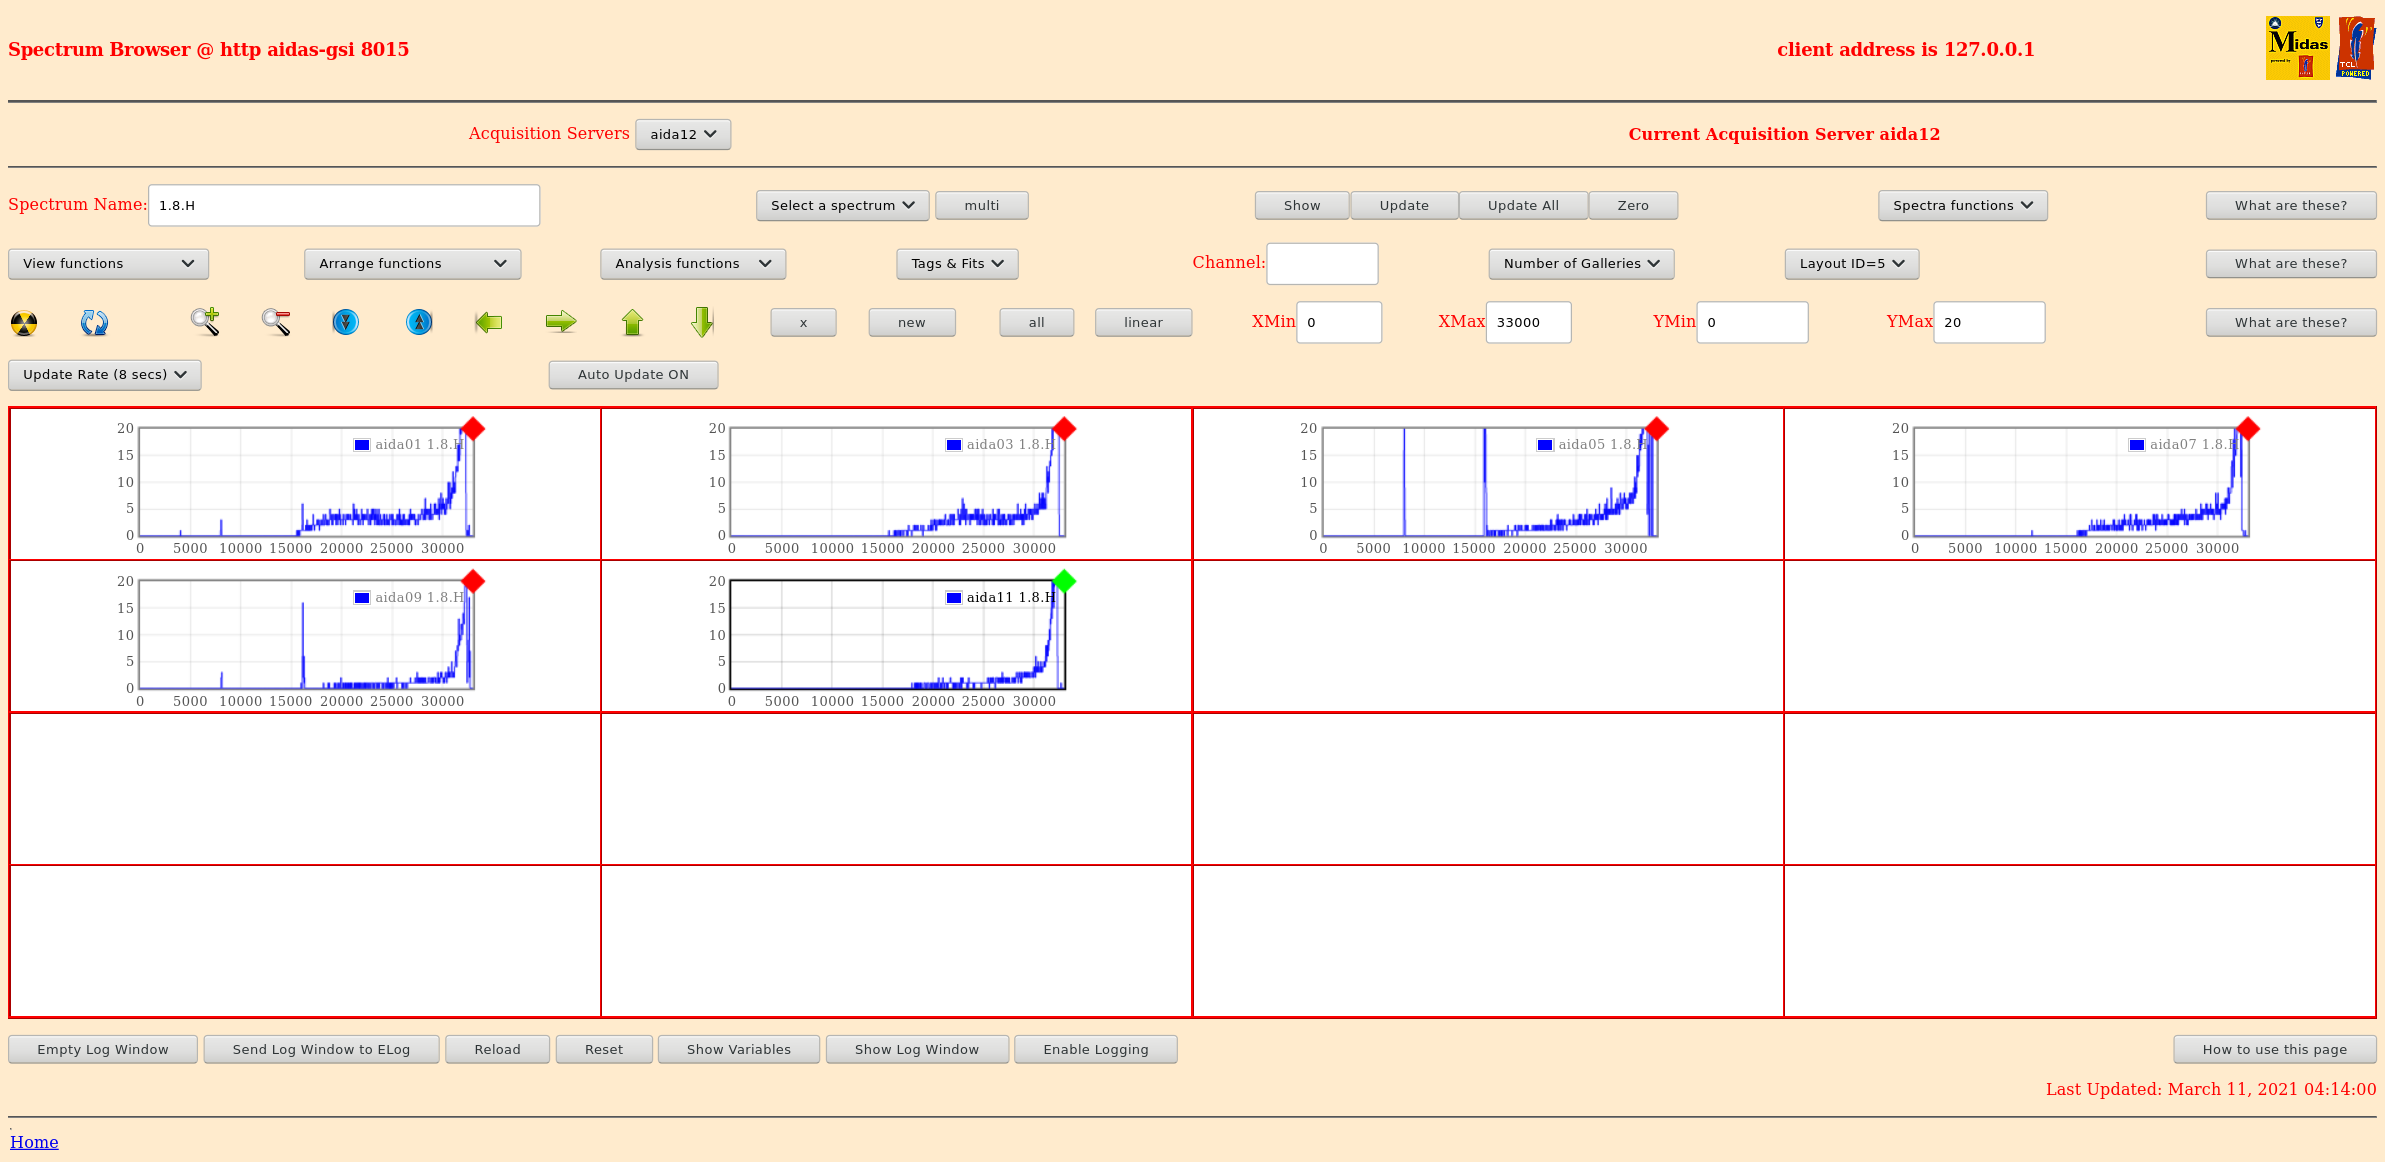Open the Analysis functions menu
Image resolution: width=2385 pixels, height=1163 pixels.
(x=692, y=264)
